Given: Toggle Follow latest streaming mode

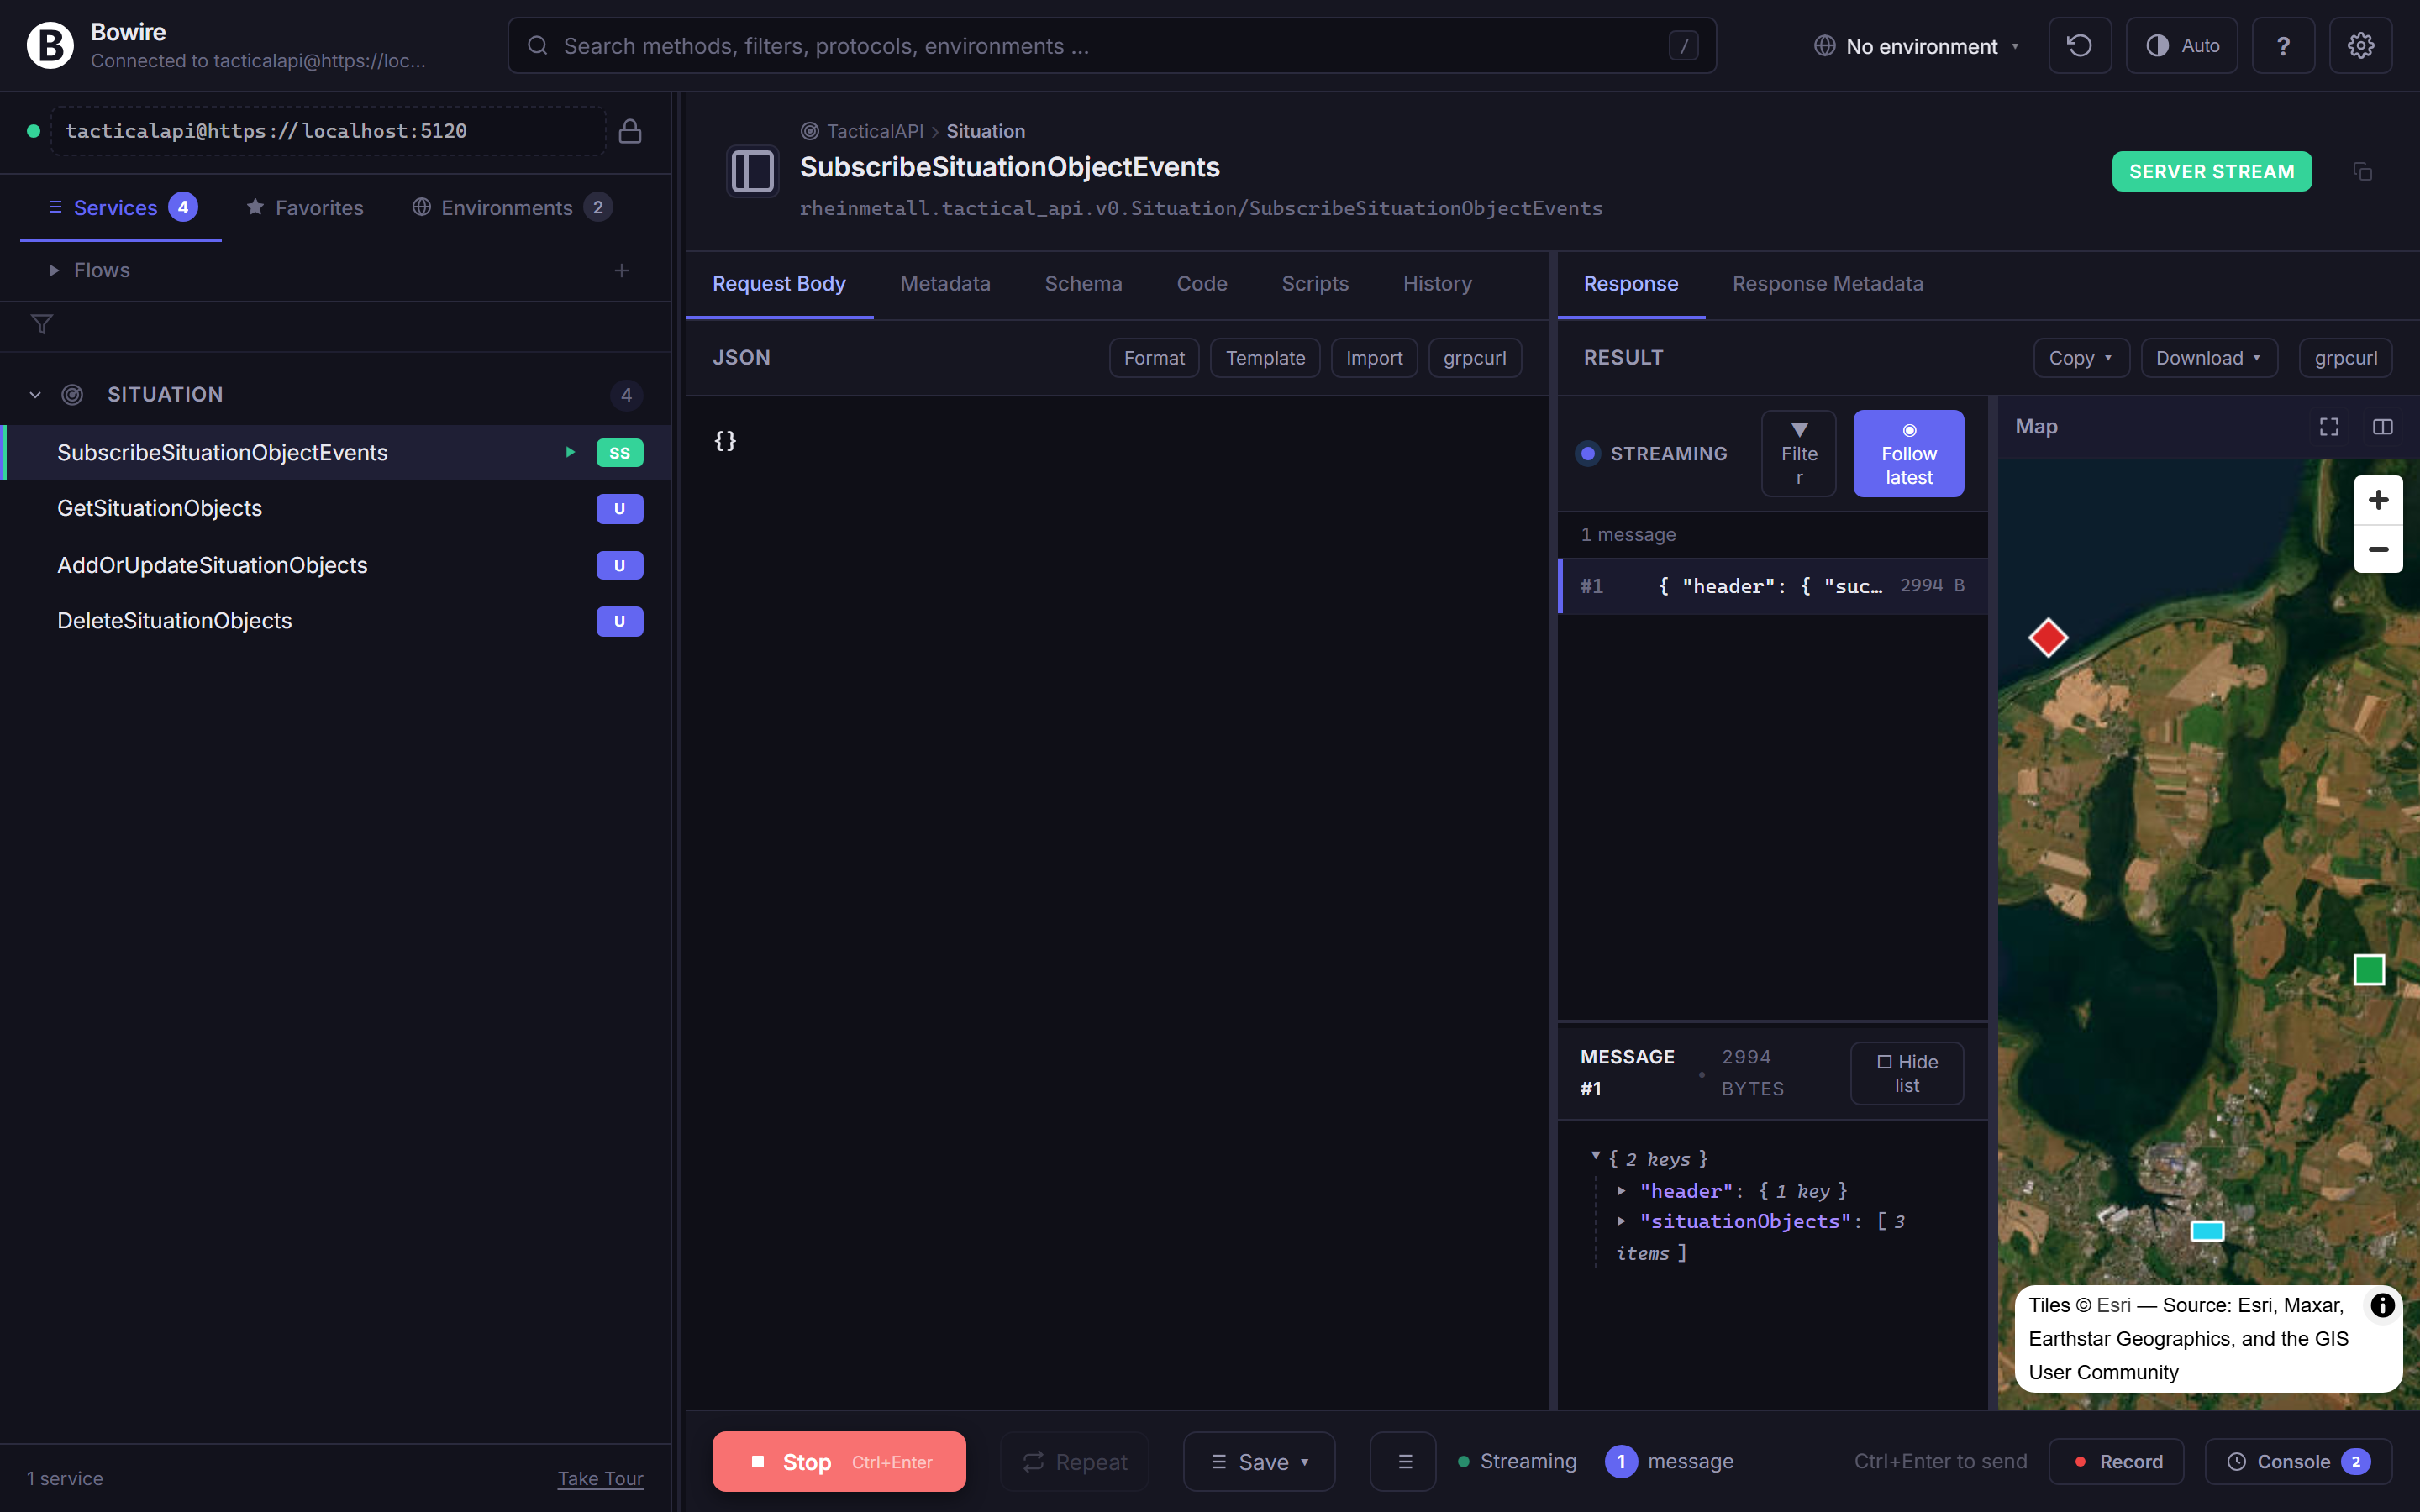Looking at the screenshot, I should coord(1908,454).
